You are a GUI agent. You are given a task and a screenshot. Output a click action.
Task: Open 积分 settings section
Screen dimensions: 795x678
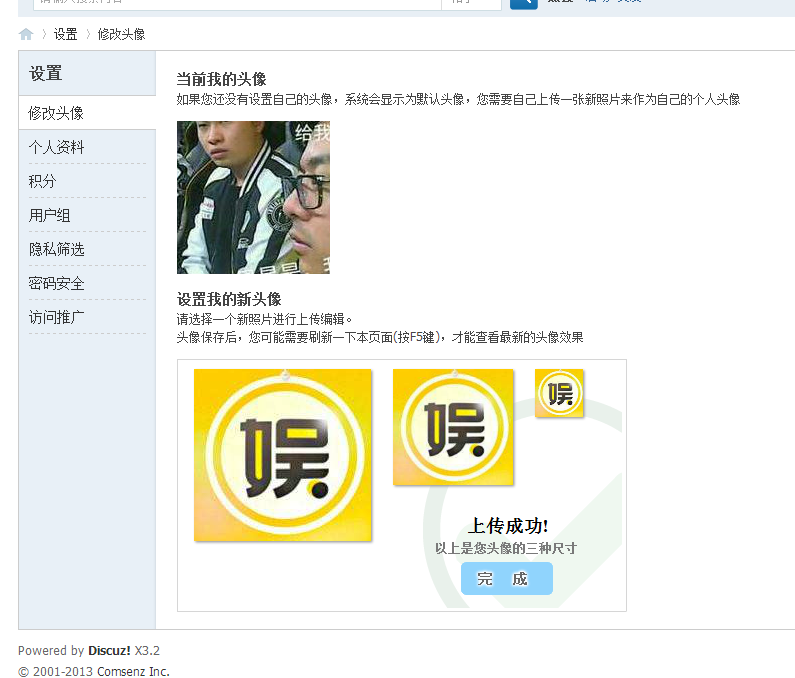(43, 181)
